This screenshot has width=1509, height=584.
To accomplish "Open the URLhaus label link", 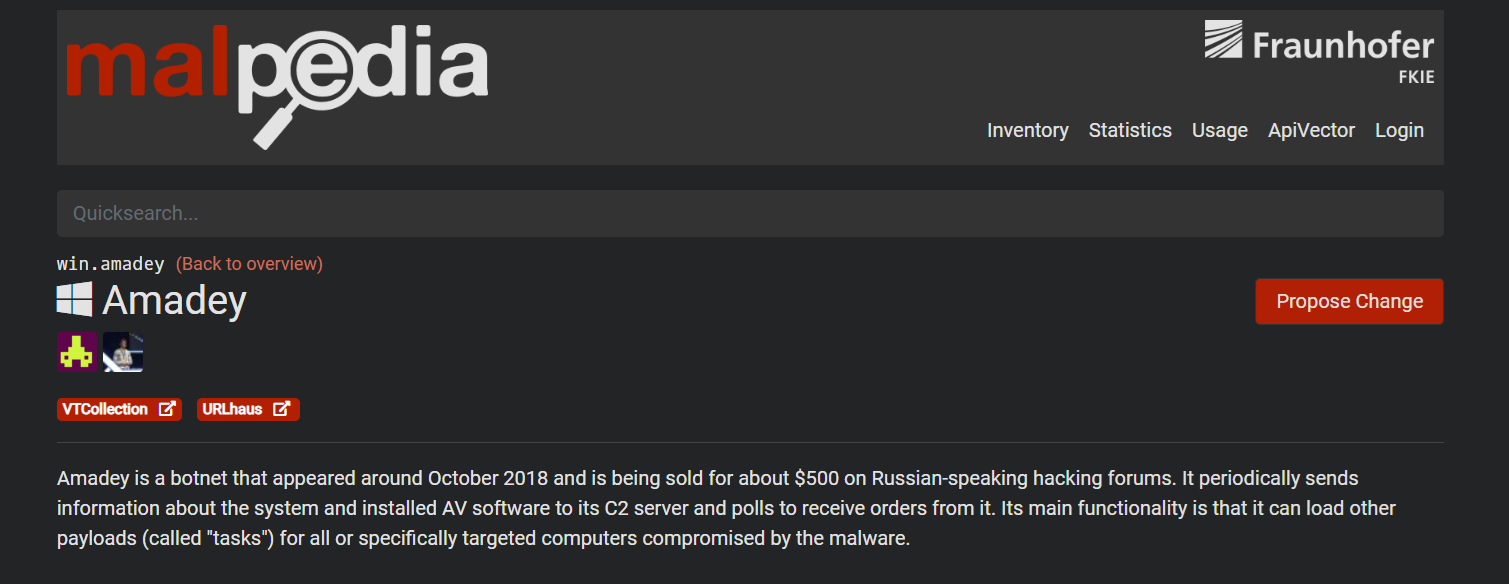I will [x=232, y=409].
